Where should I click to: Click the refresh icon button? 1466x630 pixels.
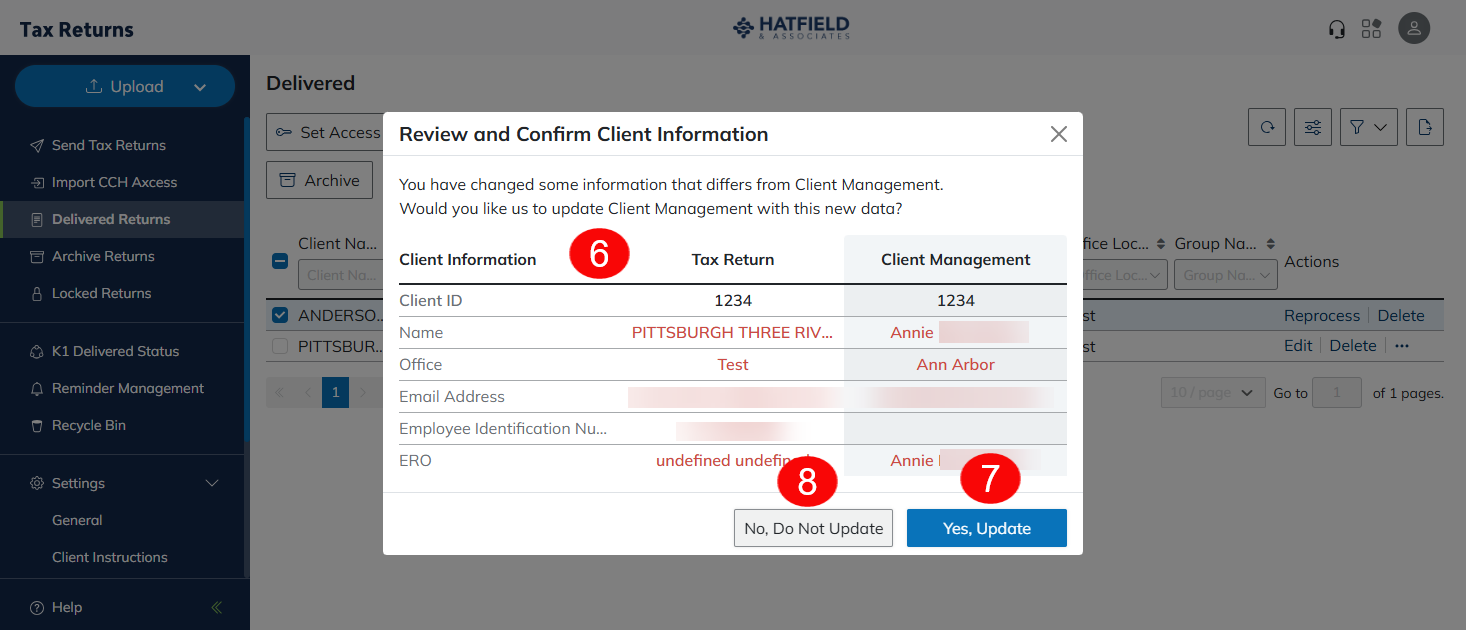click(1267, 127)
